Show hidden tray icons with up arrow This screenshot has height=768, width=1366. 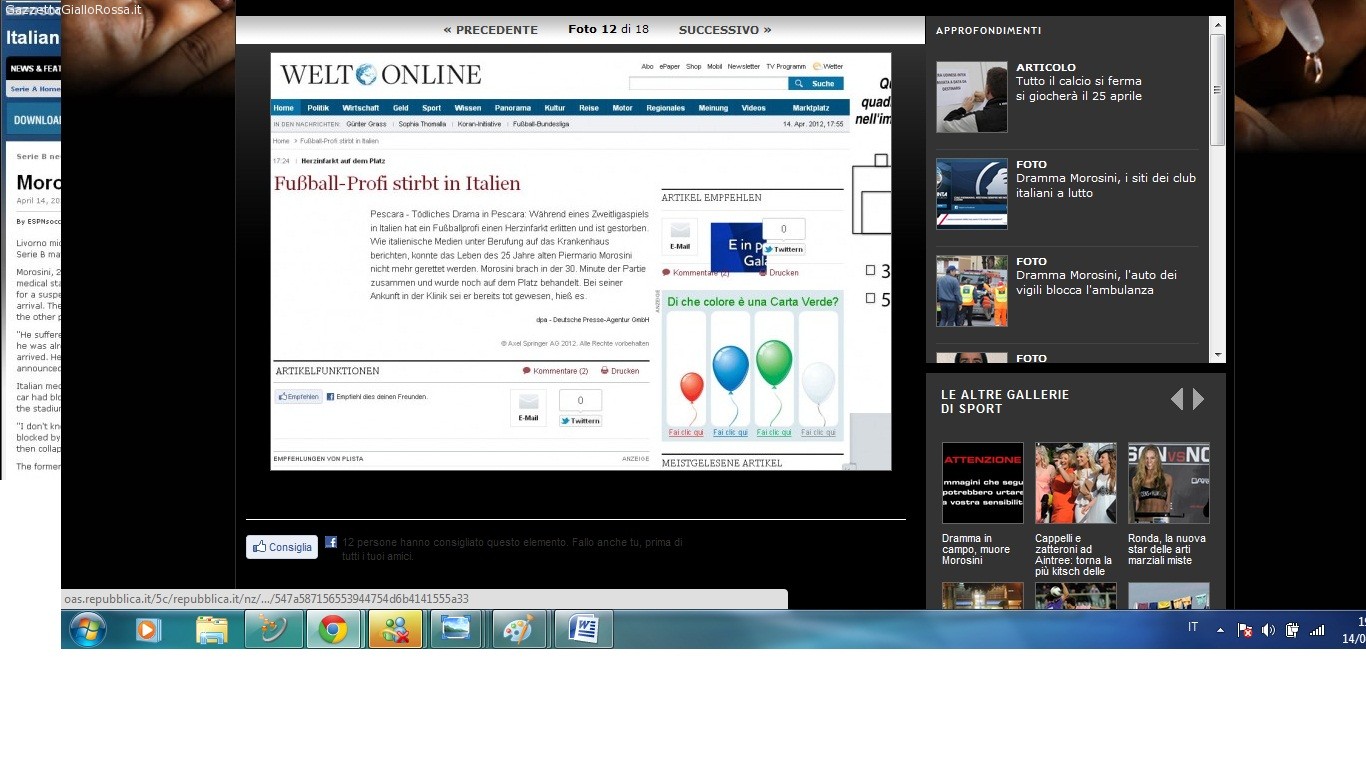pyautogui.click(x=1220, y=630)
